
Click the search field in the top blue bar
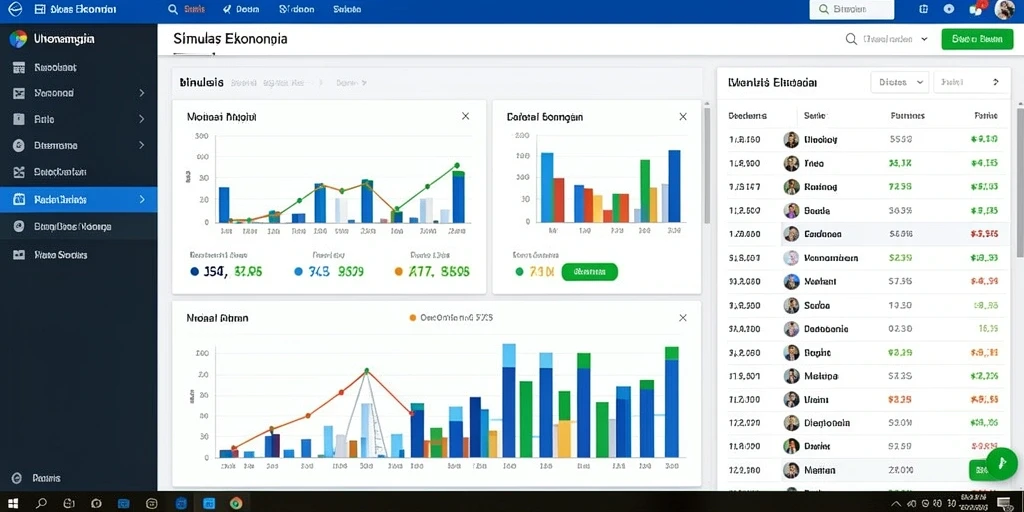852,9
